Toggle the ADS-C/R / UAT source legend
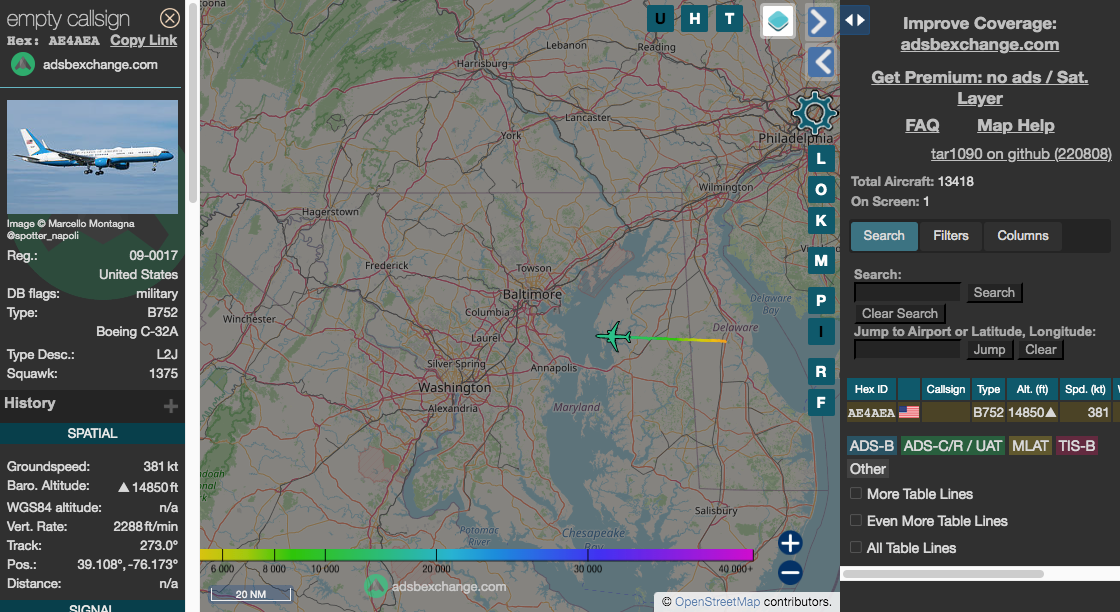The height and width of the screenshot is (612, 1120). click(x=953, y=446)
